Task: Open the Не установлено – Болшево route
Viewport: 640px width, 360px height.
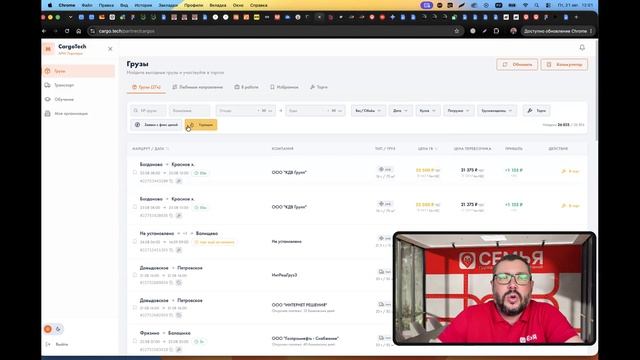Action: click(179, 233)
